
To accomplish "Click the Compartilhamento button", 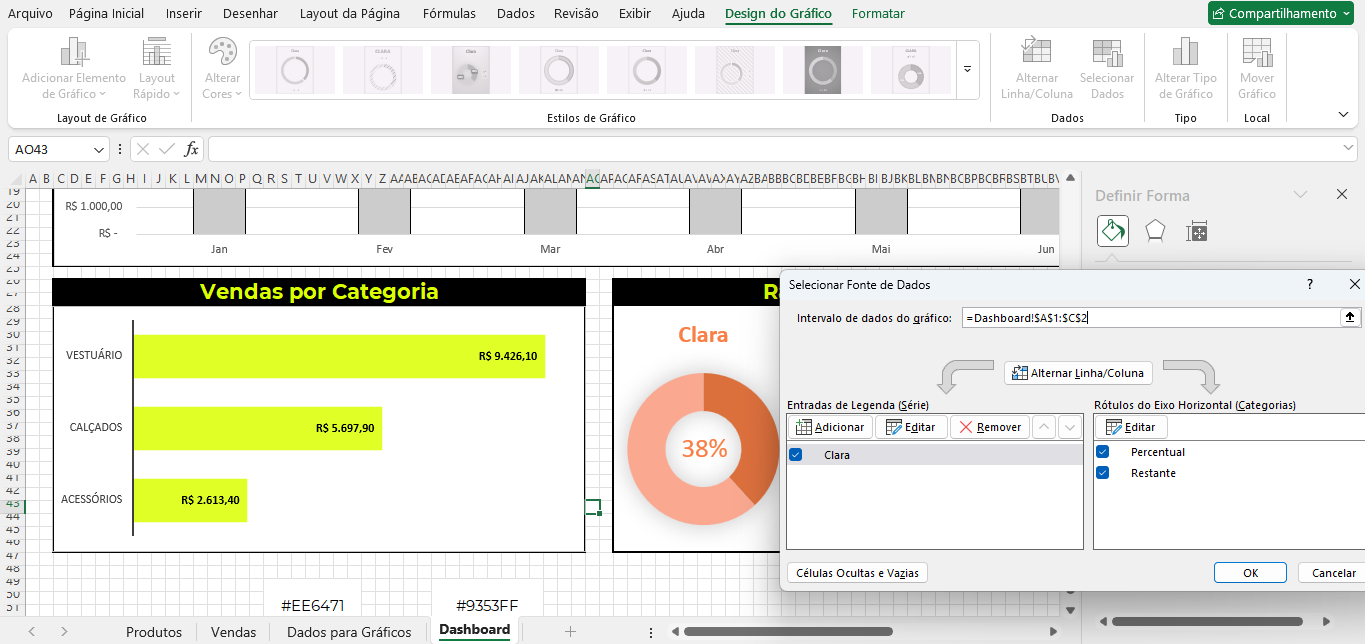I will [1279, 13].
